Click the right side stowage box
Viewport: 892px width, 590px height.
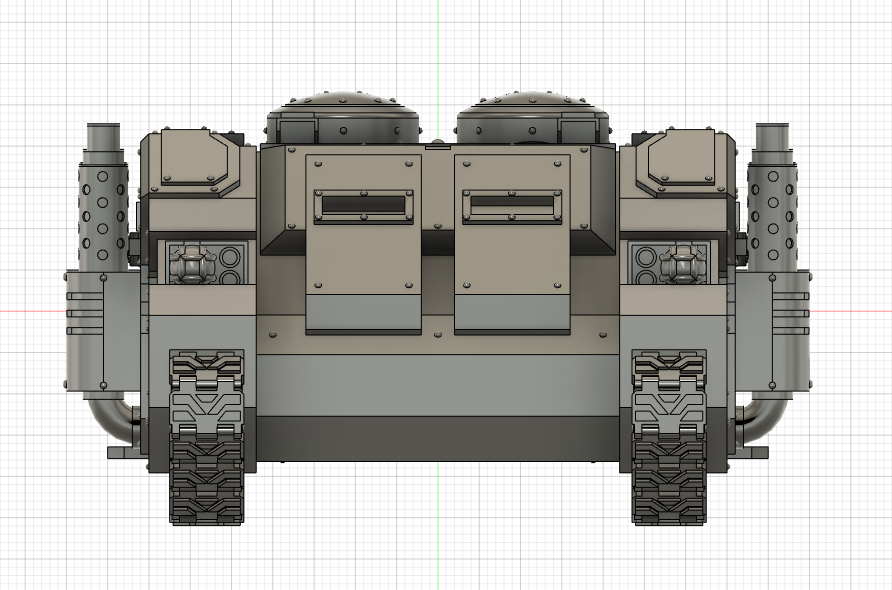click(x=774, y=331)
